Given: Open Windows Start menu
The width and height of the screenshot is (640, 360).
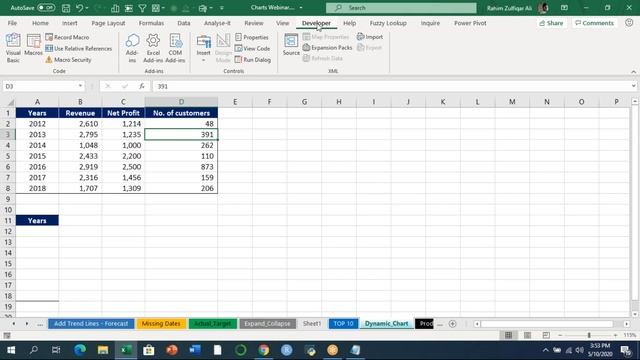Looking at the screenshot, I should pyautogui.click(x=11, y=350).
